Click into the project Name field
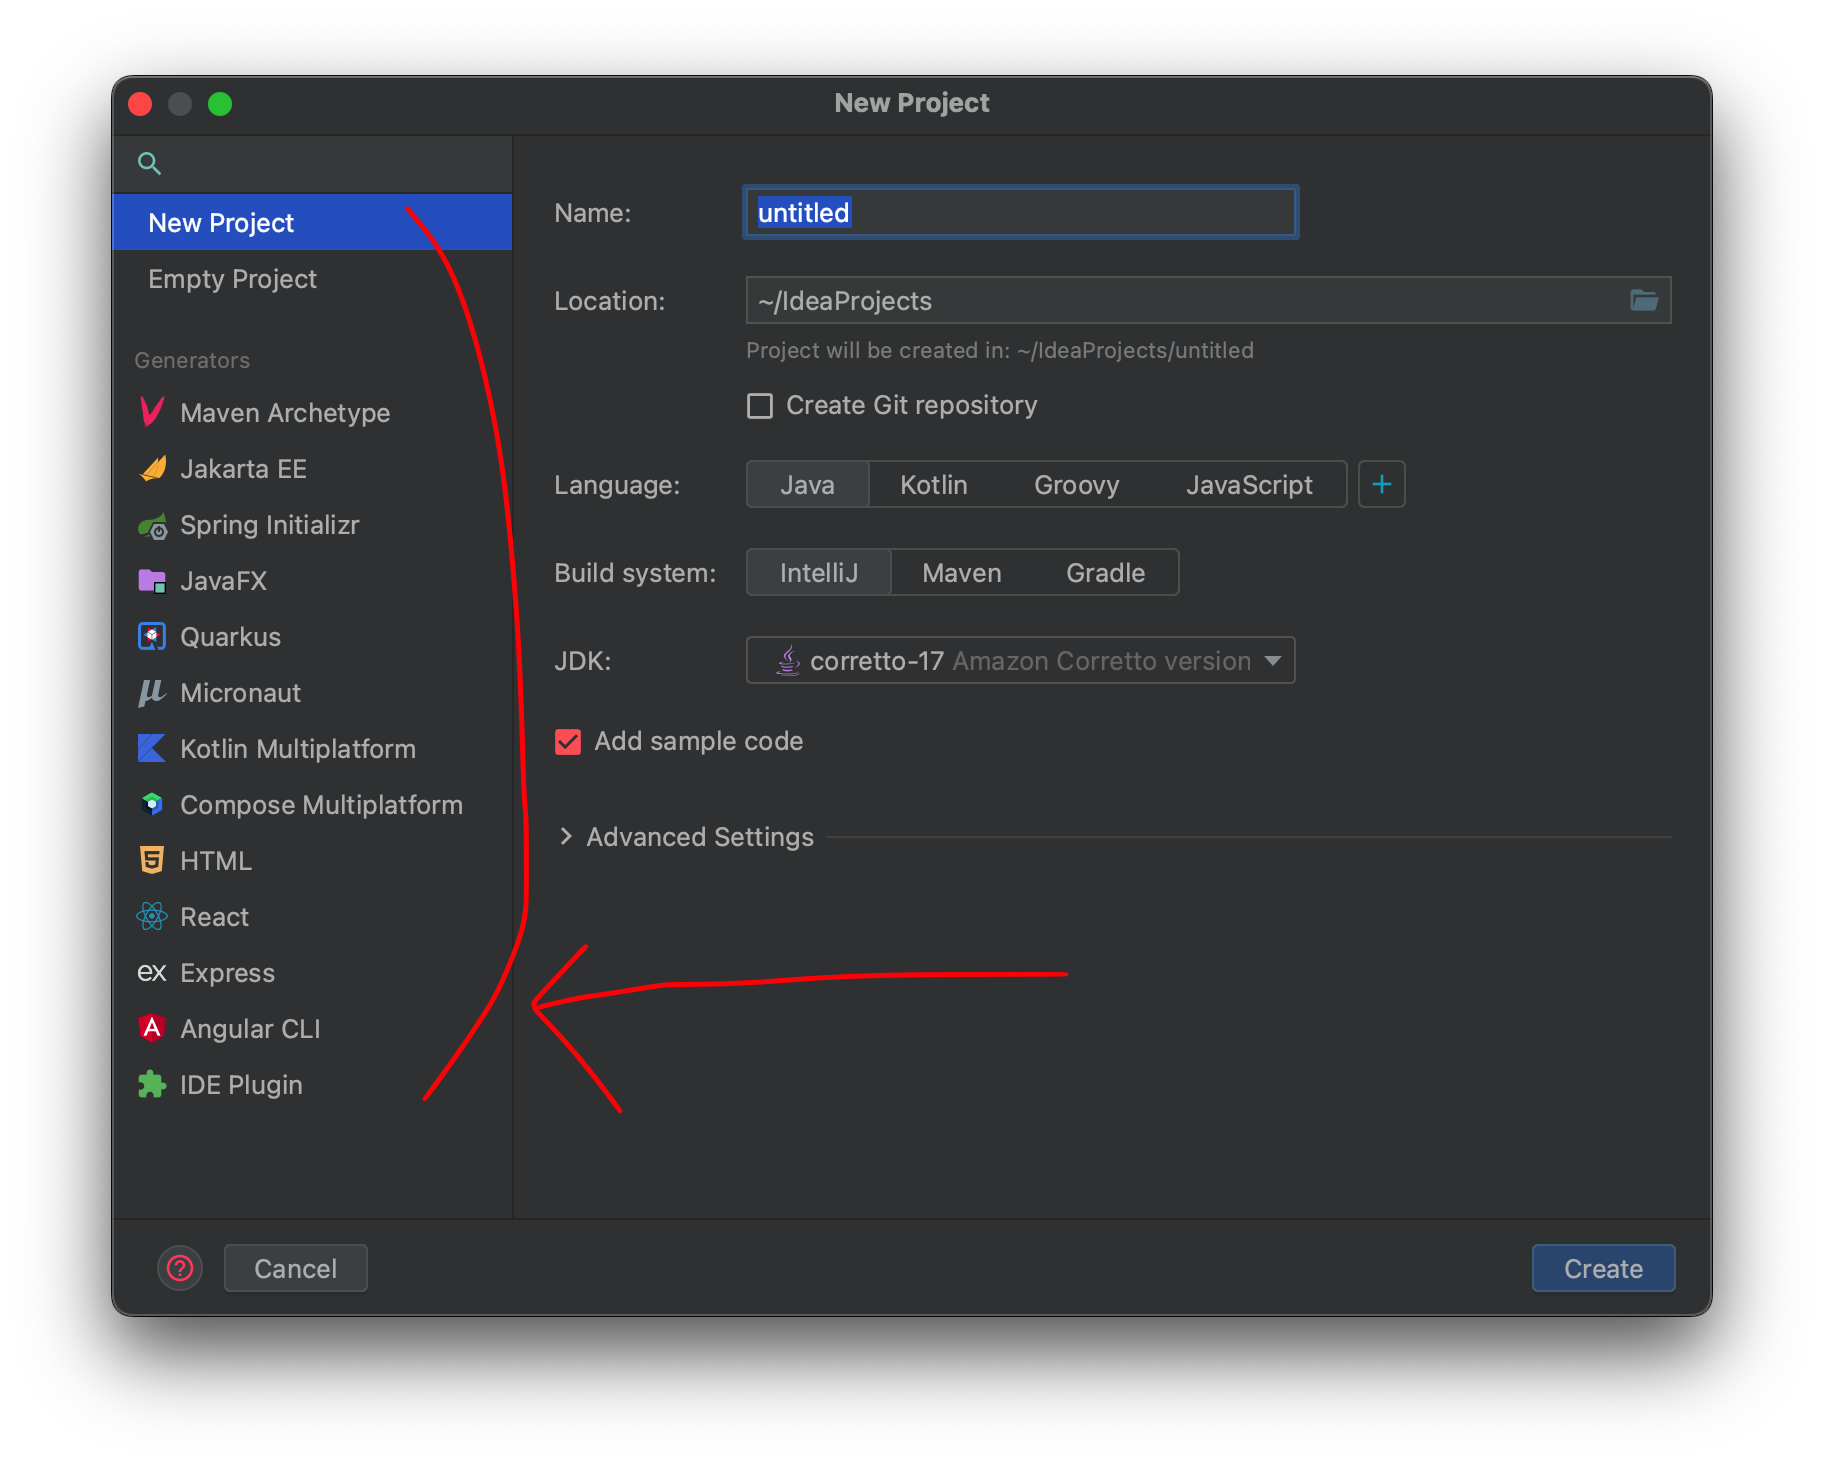The width and height of the screenshot is (1824, 1464). 1021,212
